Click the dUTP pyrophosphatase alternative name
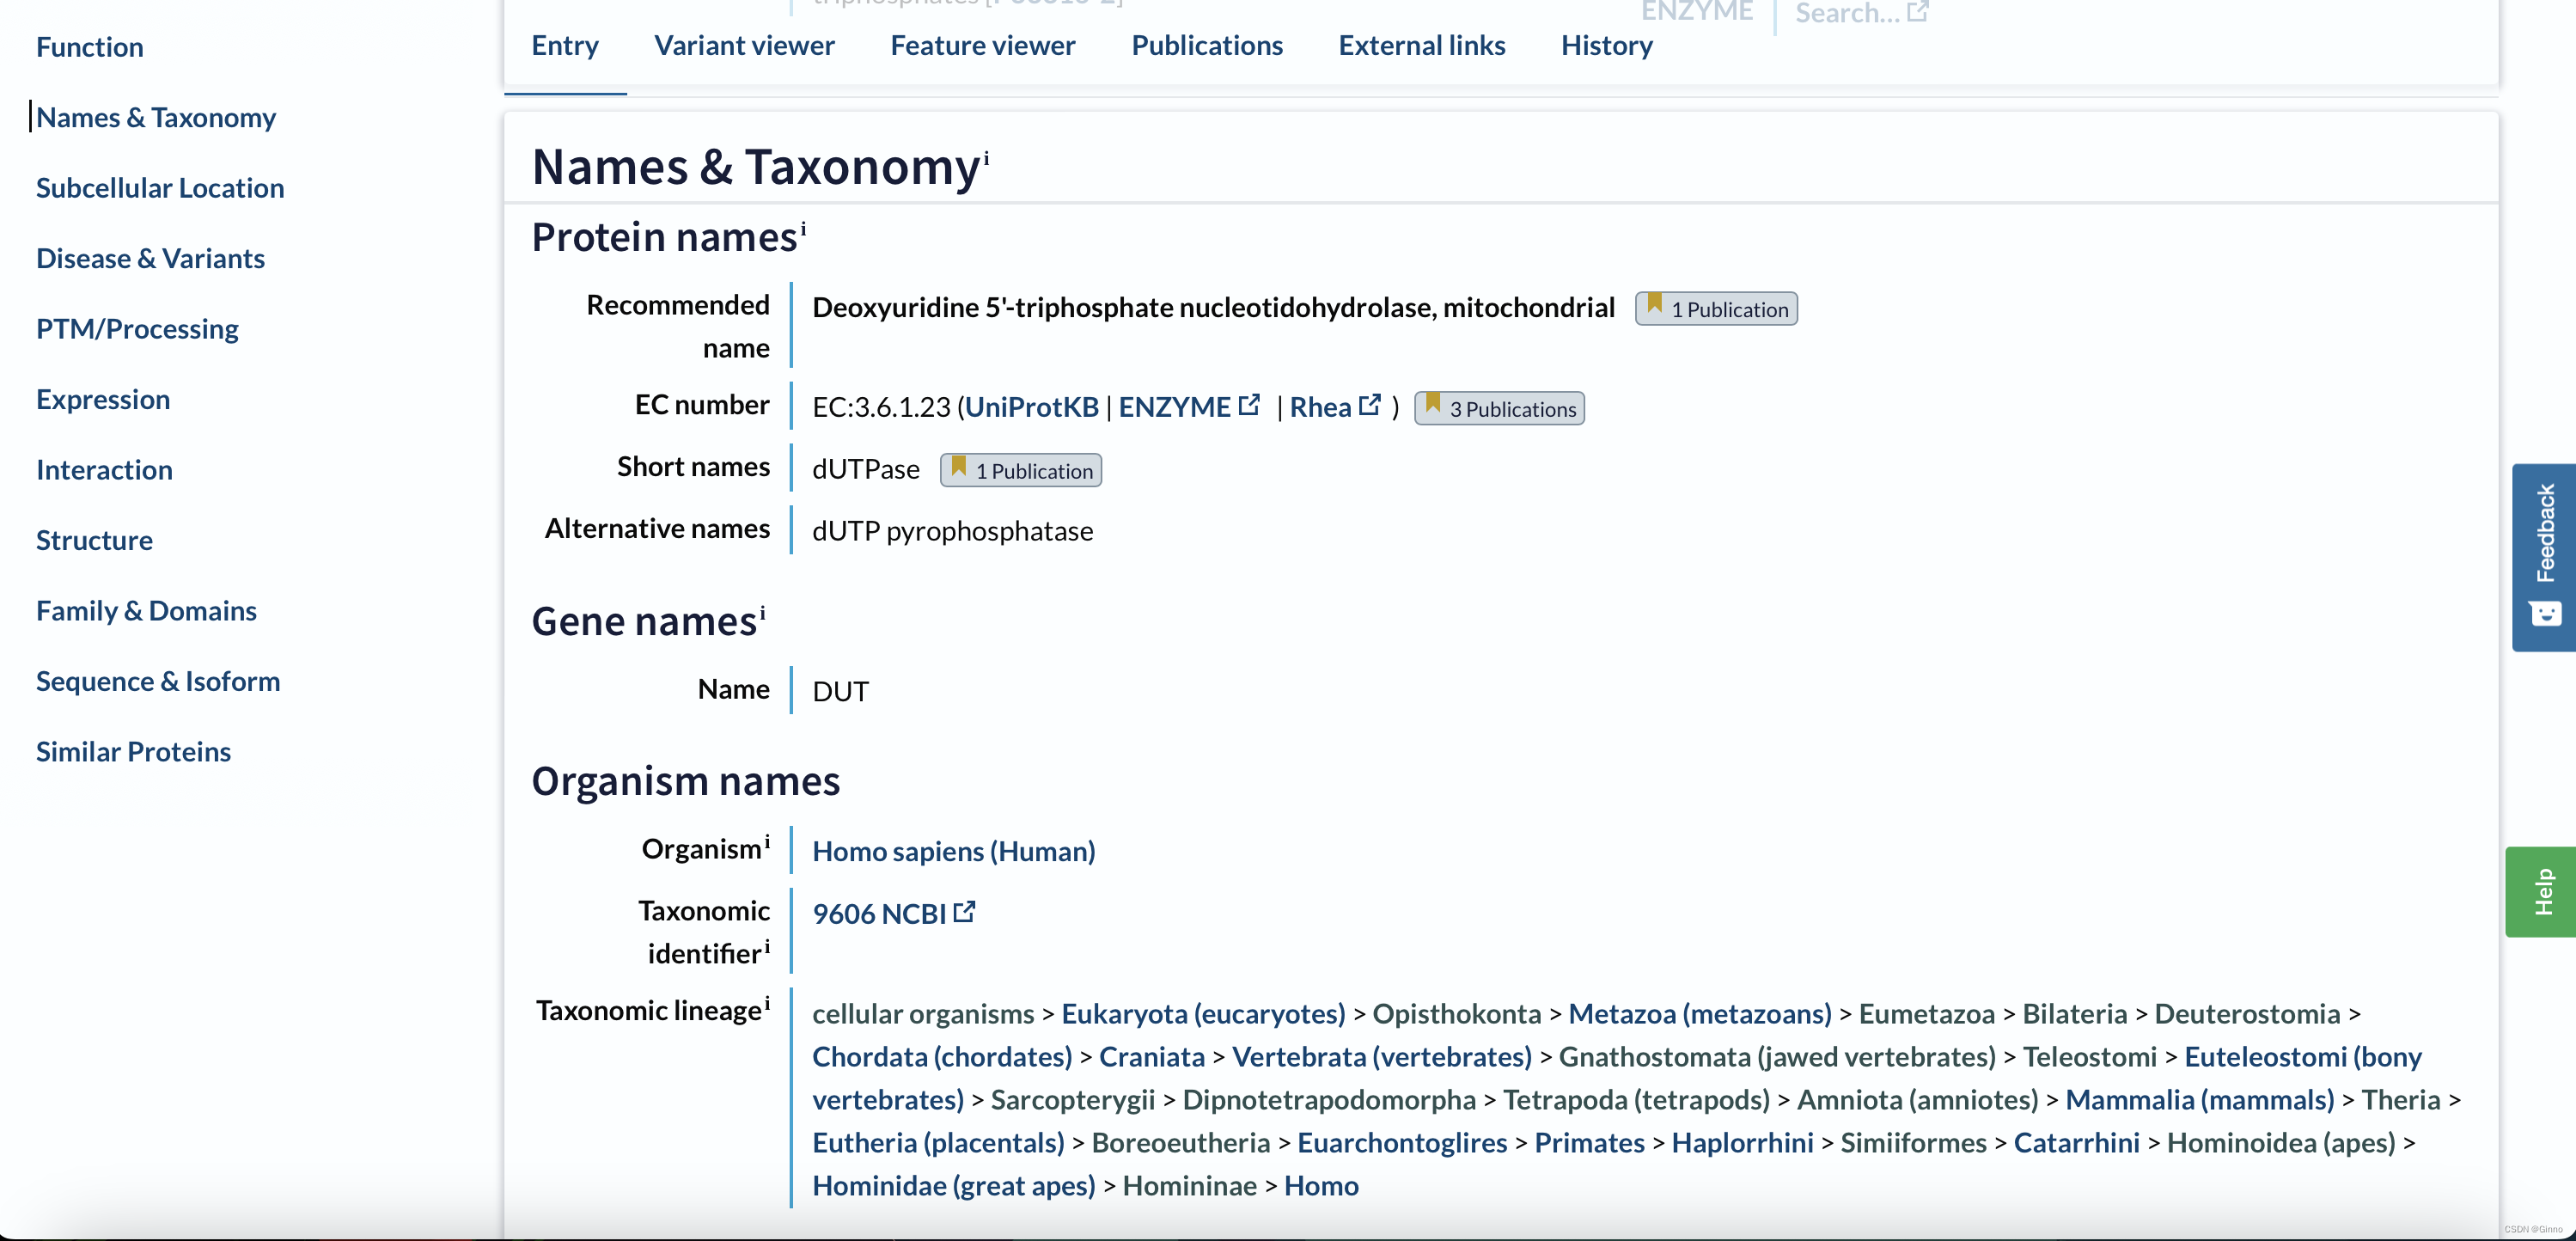The width and height of the screenshot is (2576, 1241). [x=952, y=531]
